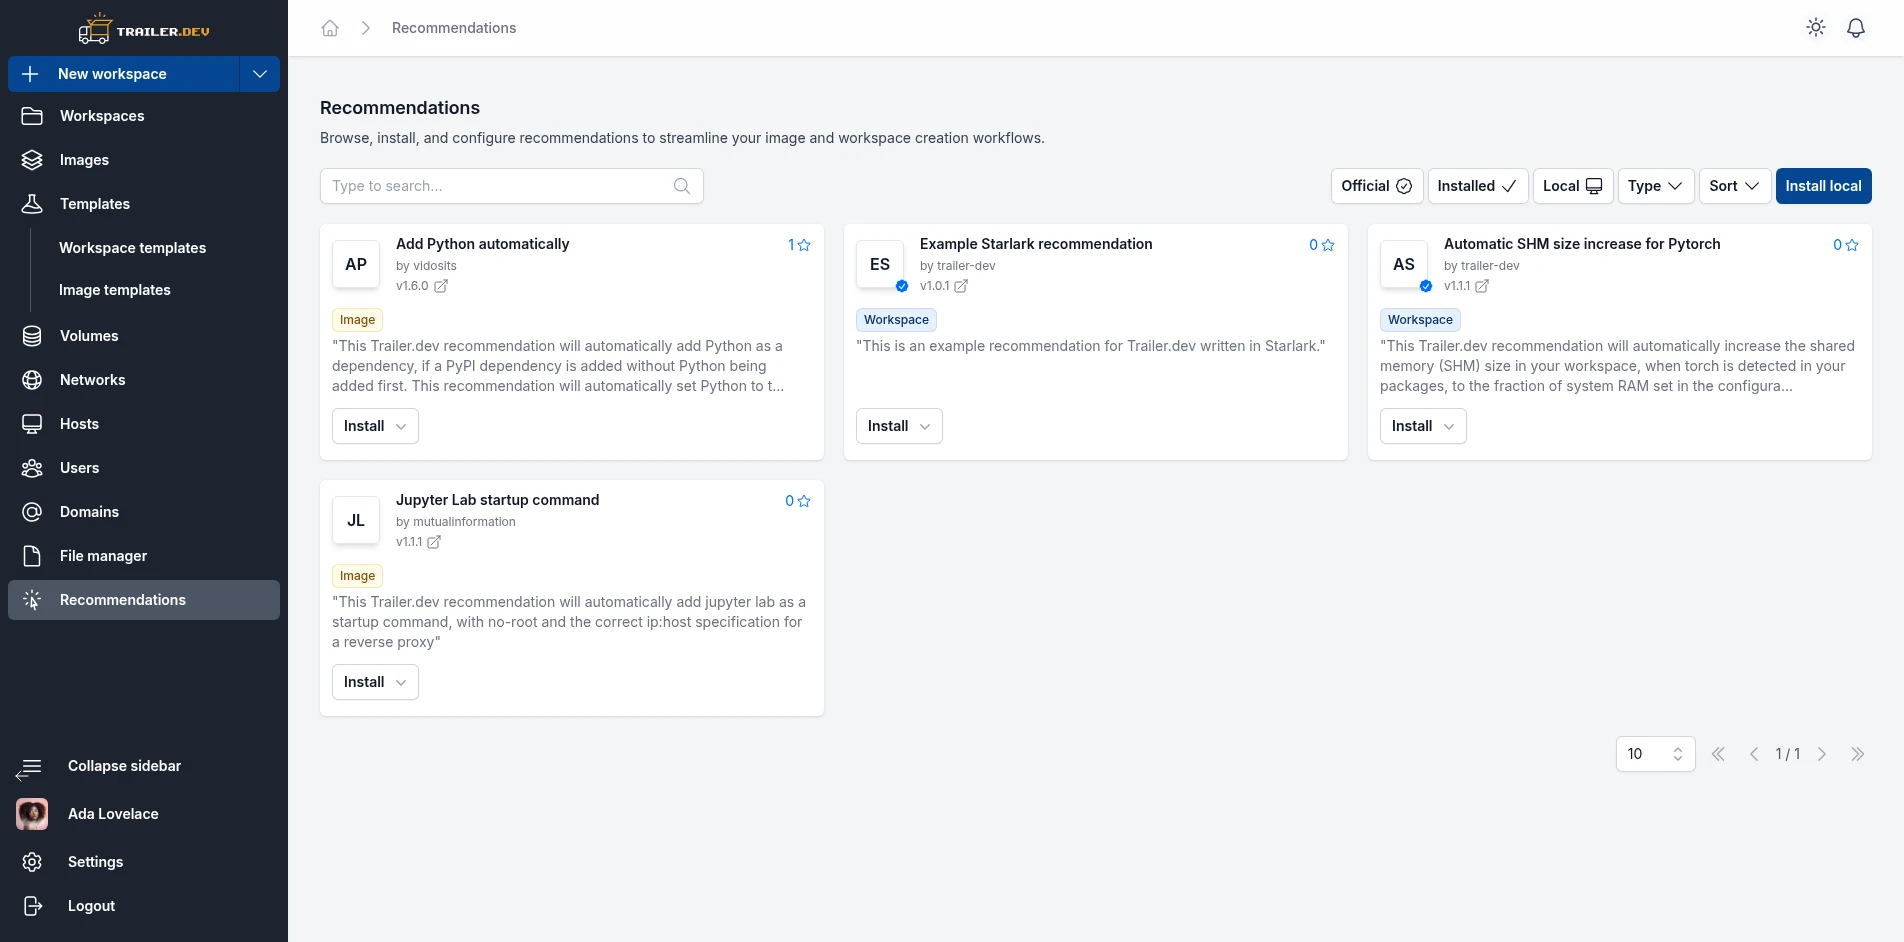Open external link next to v1.6.0
The height and width of the screenshot is (942, 1904).
coord(441,286)
